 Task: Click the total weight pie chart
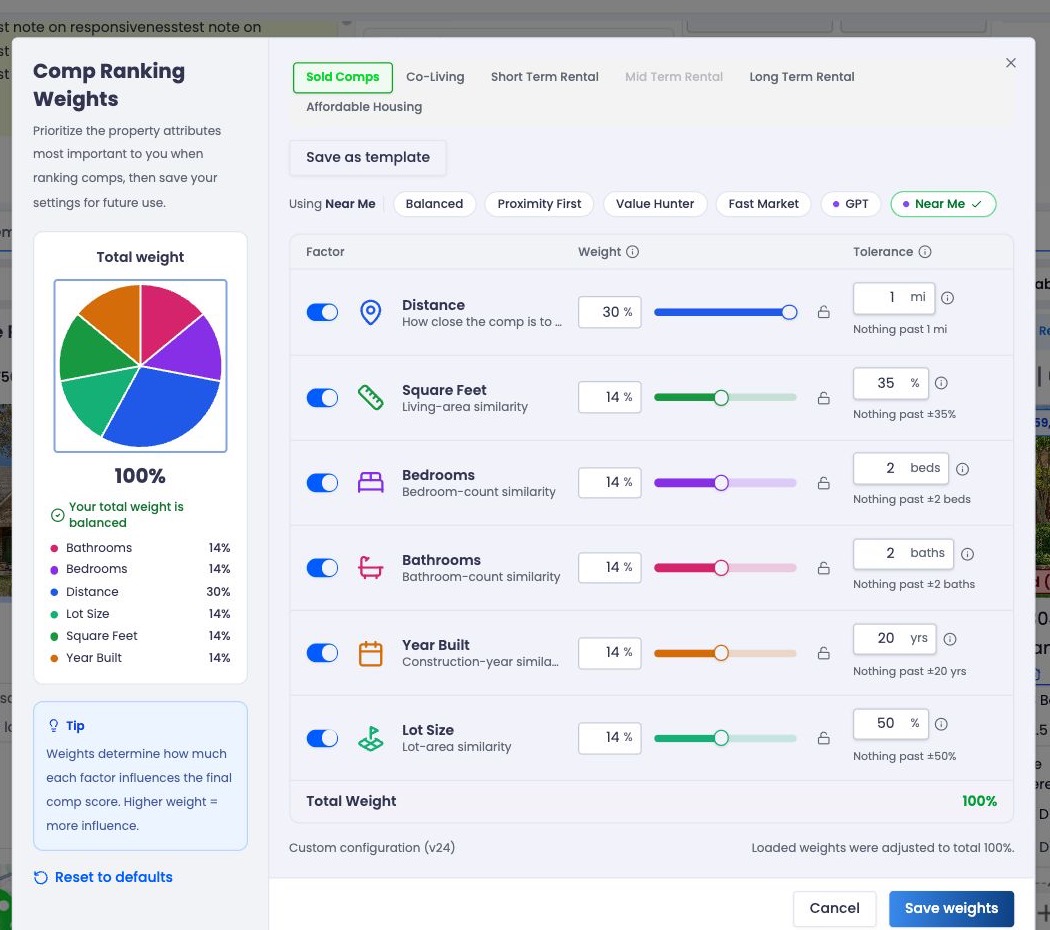point(141,366)
